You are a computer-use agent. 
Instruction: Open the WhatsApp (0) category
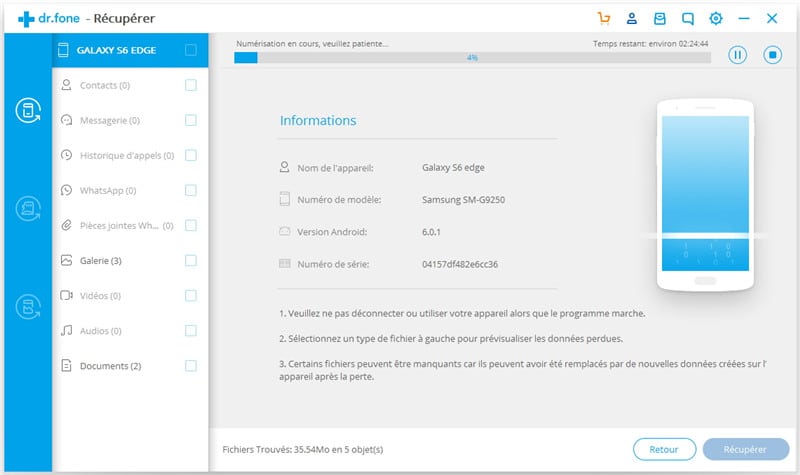(x=108, y=191)
